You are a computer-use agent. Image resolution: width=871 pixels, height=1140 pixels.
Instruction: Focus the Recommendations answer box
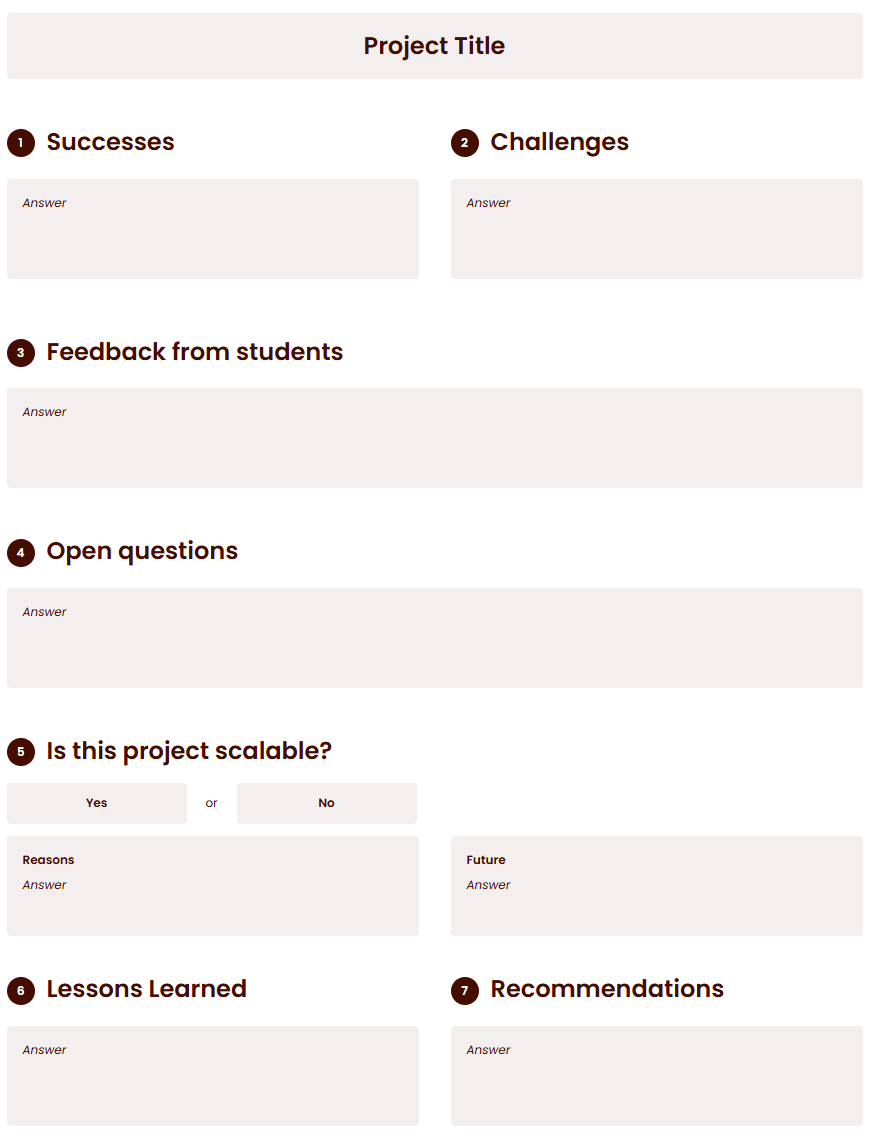[657, 1076]
